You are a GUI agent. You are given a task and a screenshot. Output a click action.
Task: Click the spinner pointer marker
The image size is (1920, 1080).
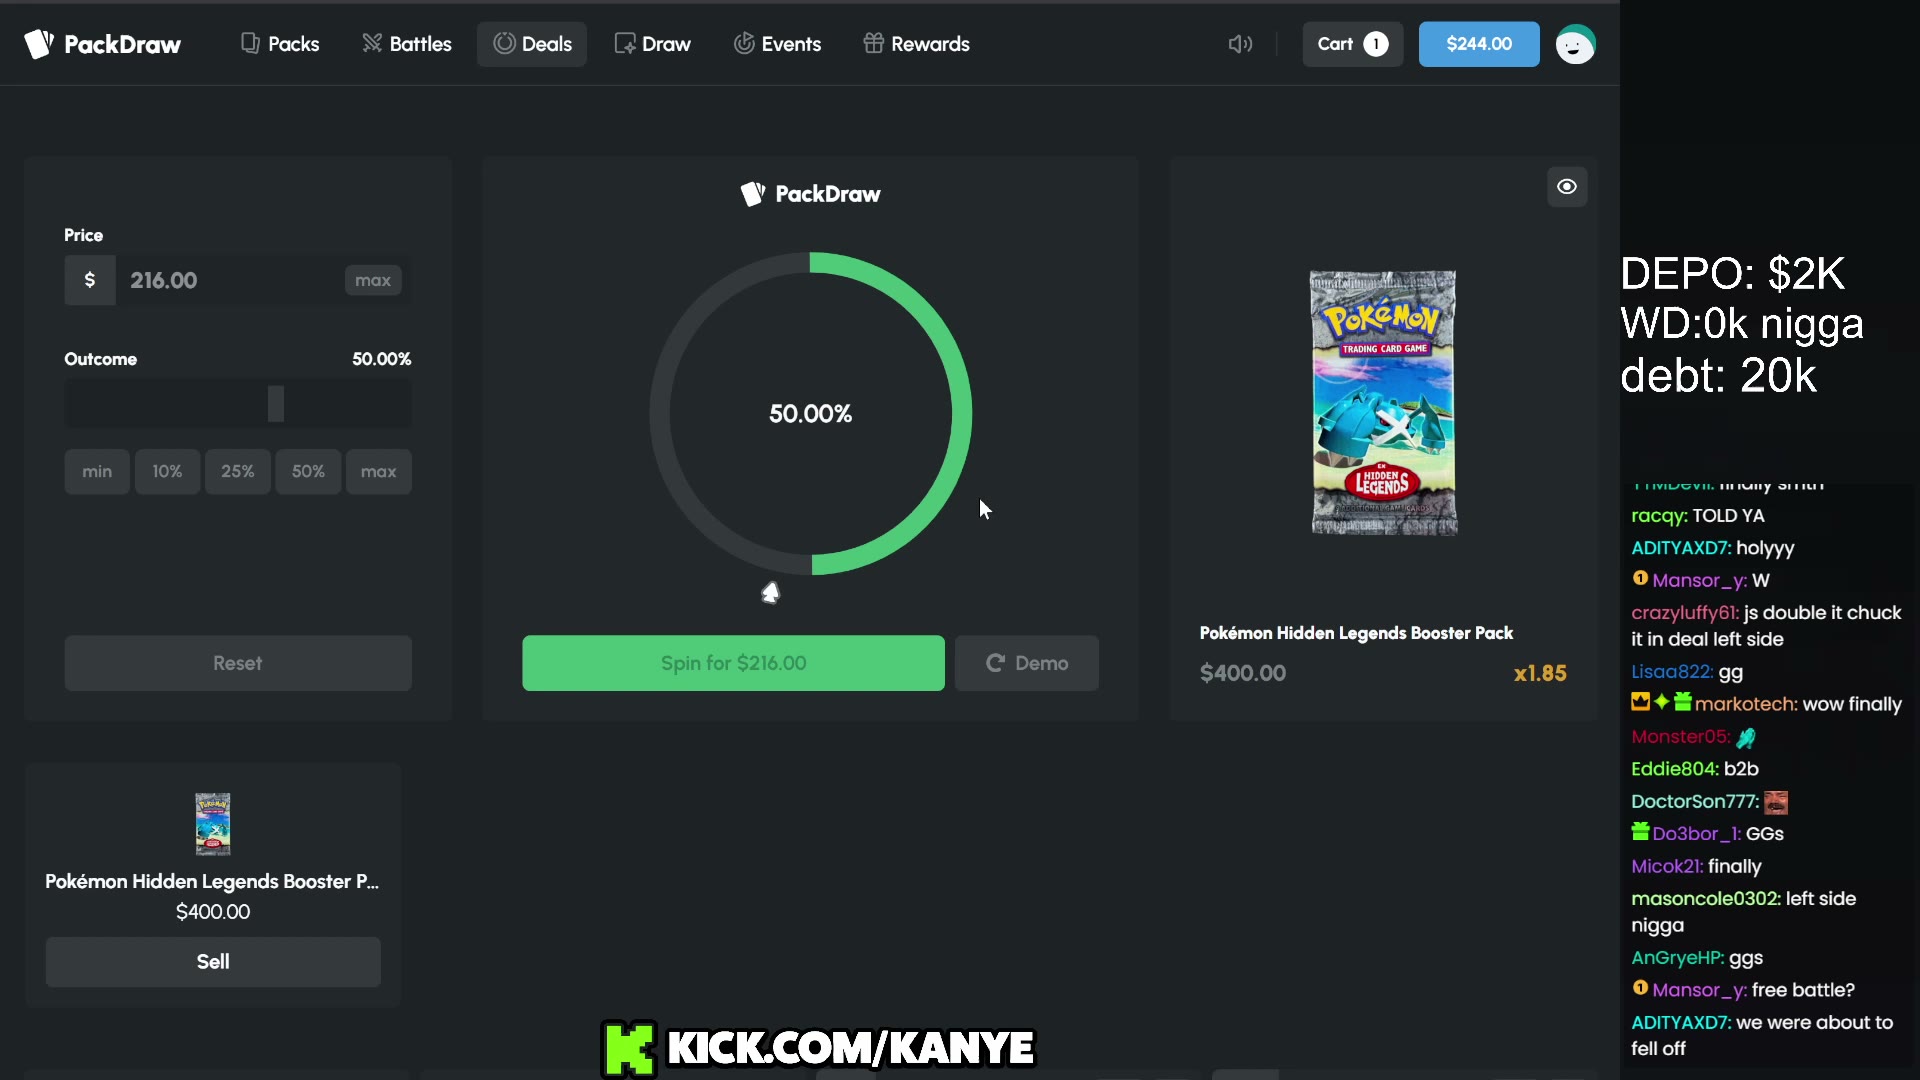click(x=770, y=593)
